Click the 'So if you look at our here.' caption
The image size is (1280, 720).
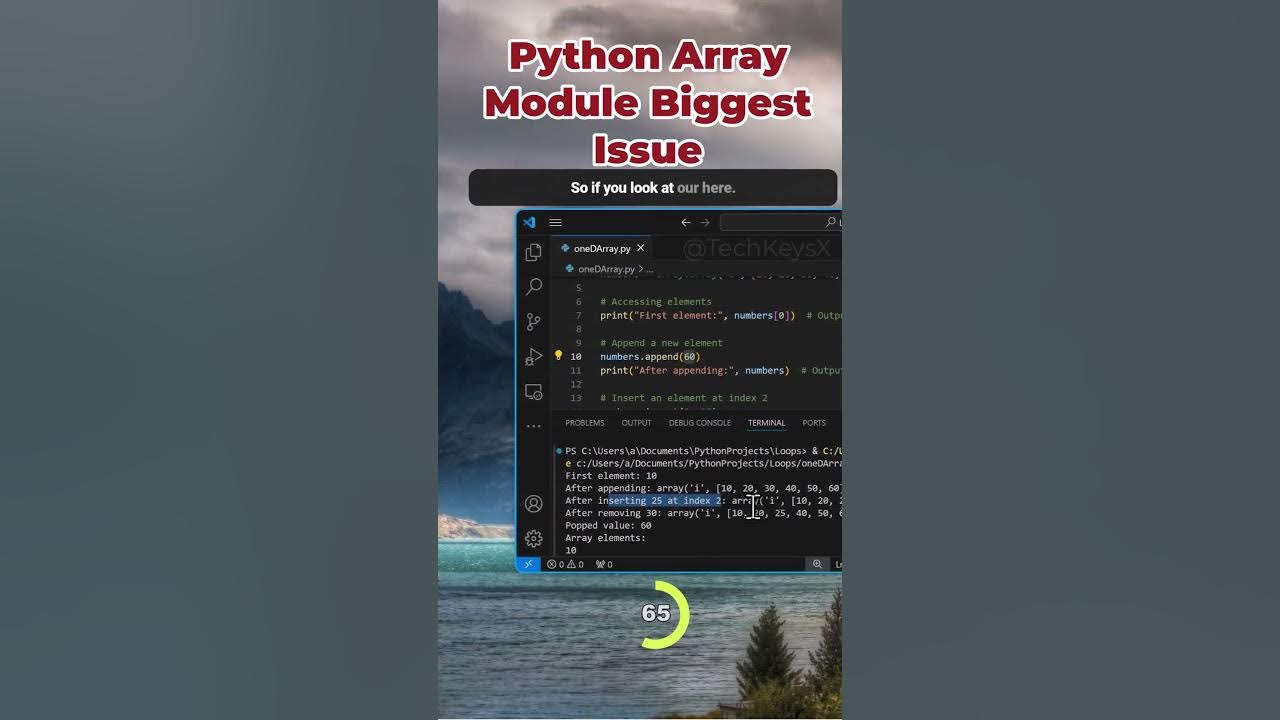[x=653, y=188]
